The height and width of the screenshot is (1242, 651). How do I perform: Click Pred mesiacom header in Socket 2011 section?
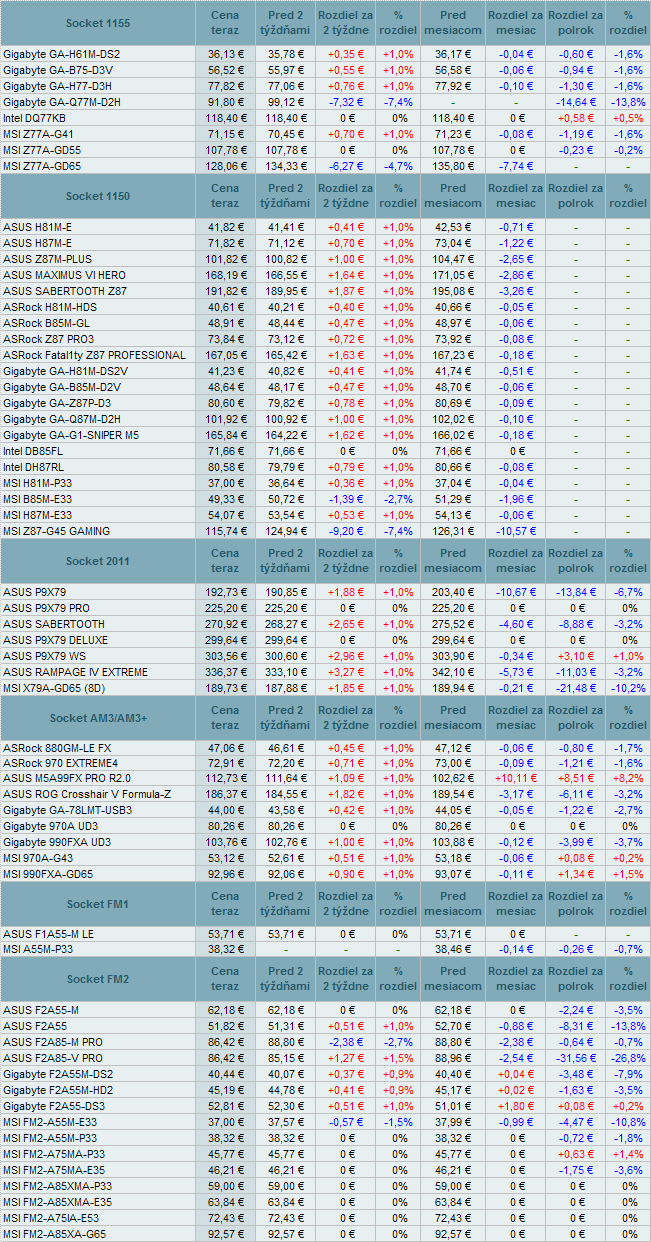coord(452,561)
